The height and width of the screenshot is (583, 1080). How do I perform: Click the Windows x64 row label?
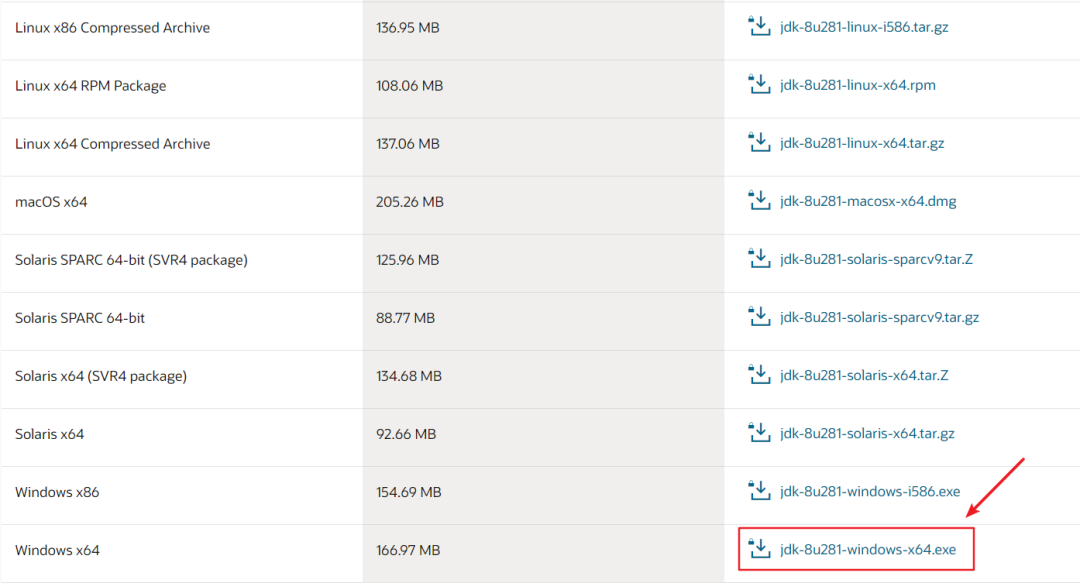(57, 550)
